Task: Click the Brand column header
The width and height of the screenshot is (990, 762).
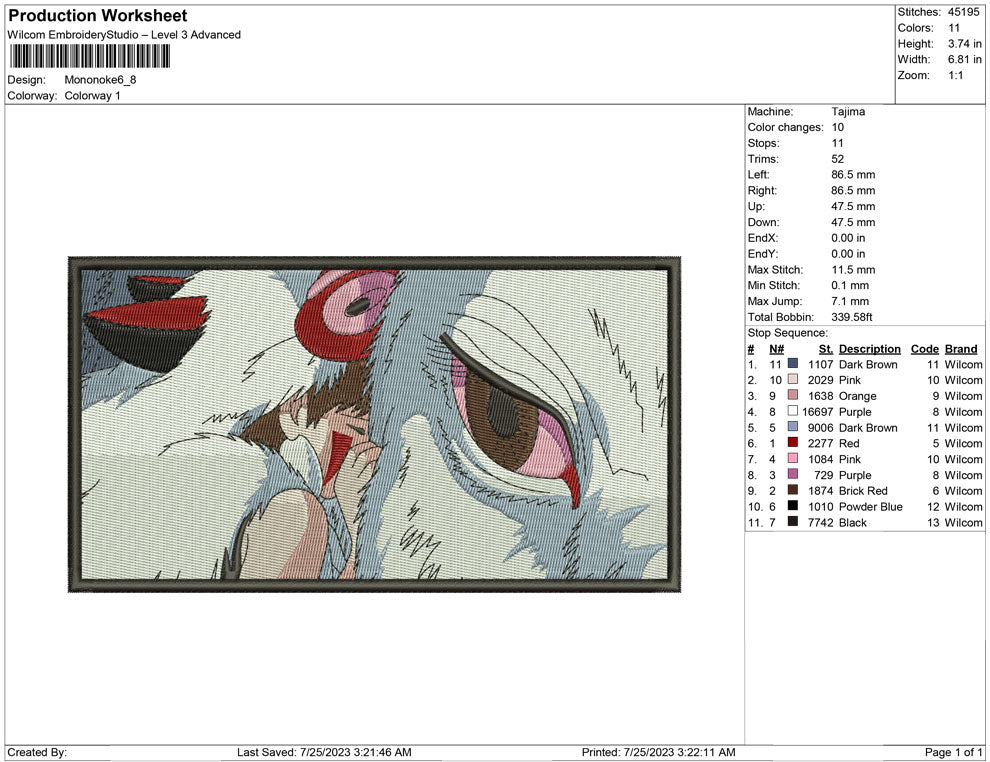Action: [x=960, y=348]
